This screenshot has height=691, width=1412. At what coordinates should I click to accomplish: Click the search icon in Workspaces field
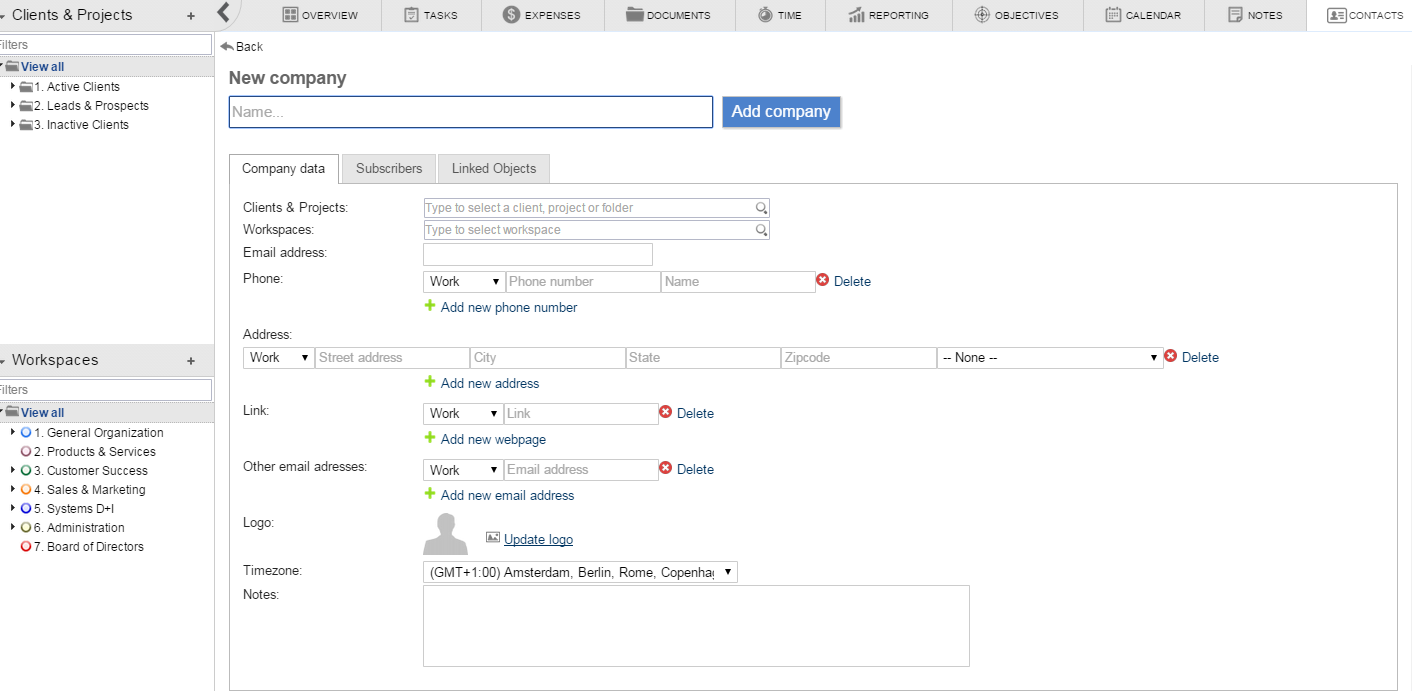tap(761, 230)
